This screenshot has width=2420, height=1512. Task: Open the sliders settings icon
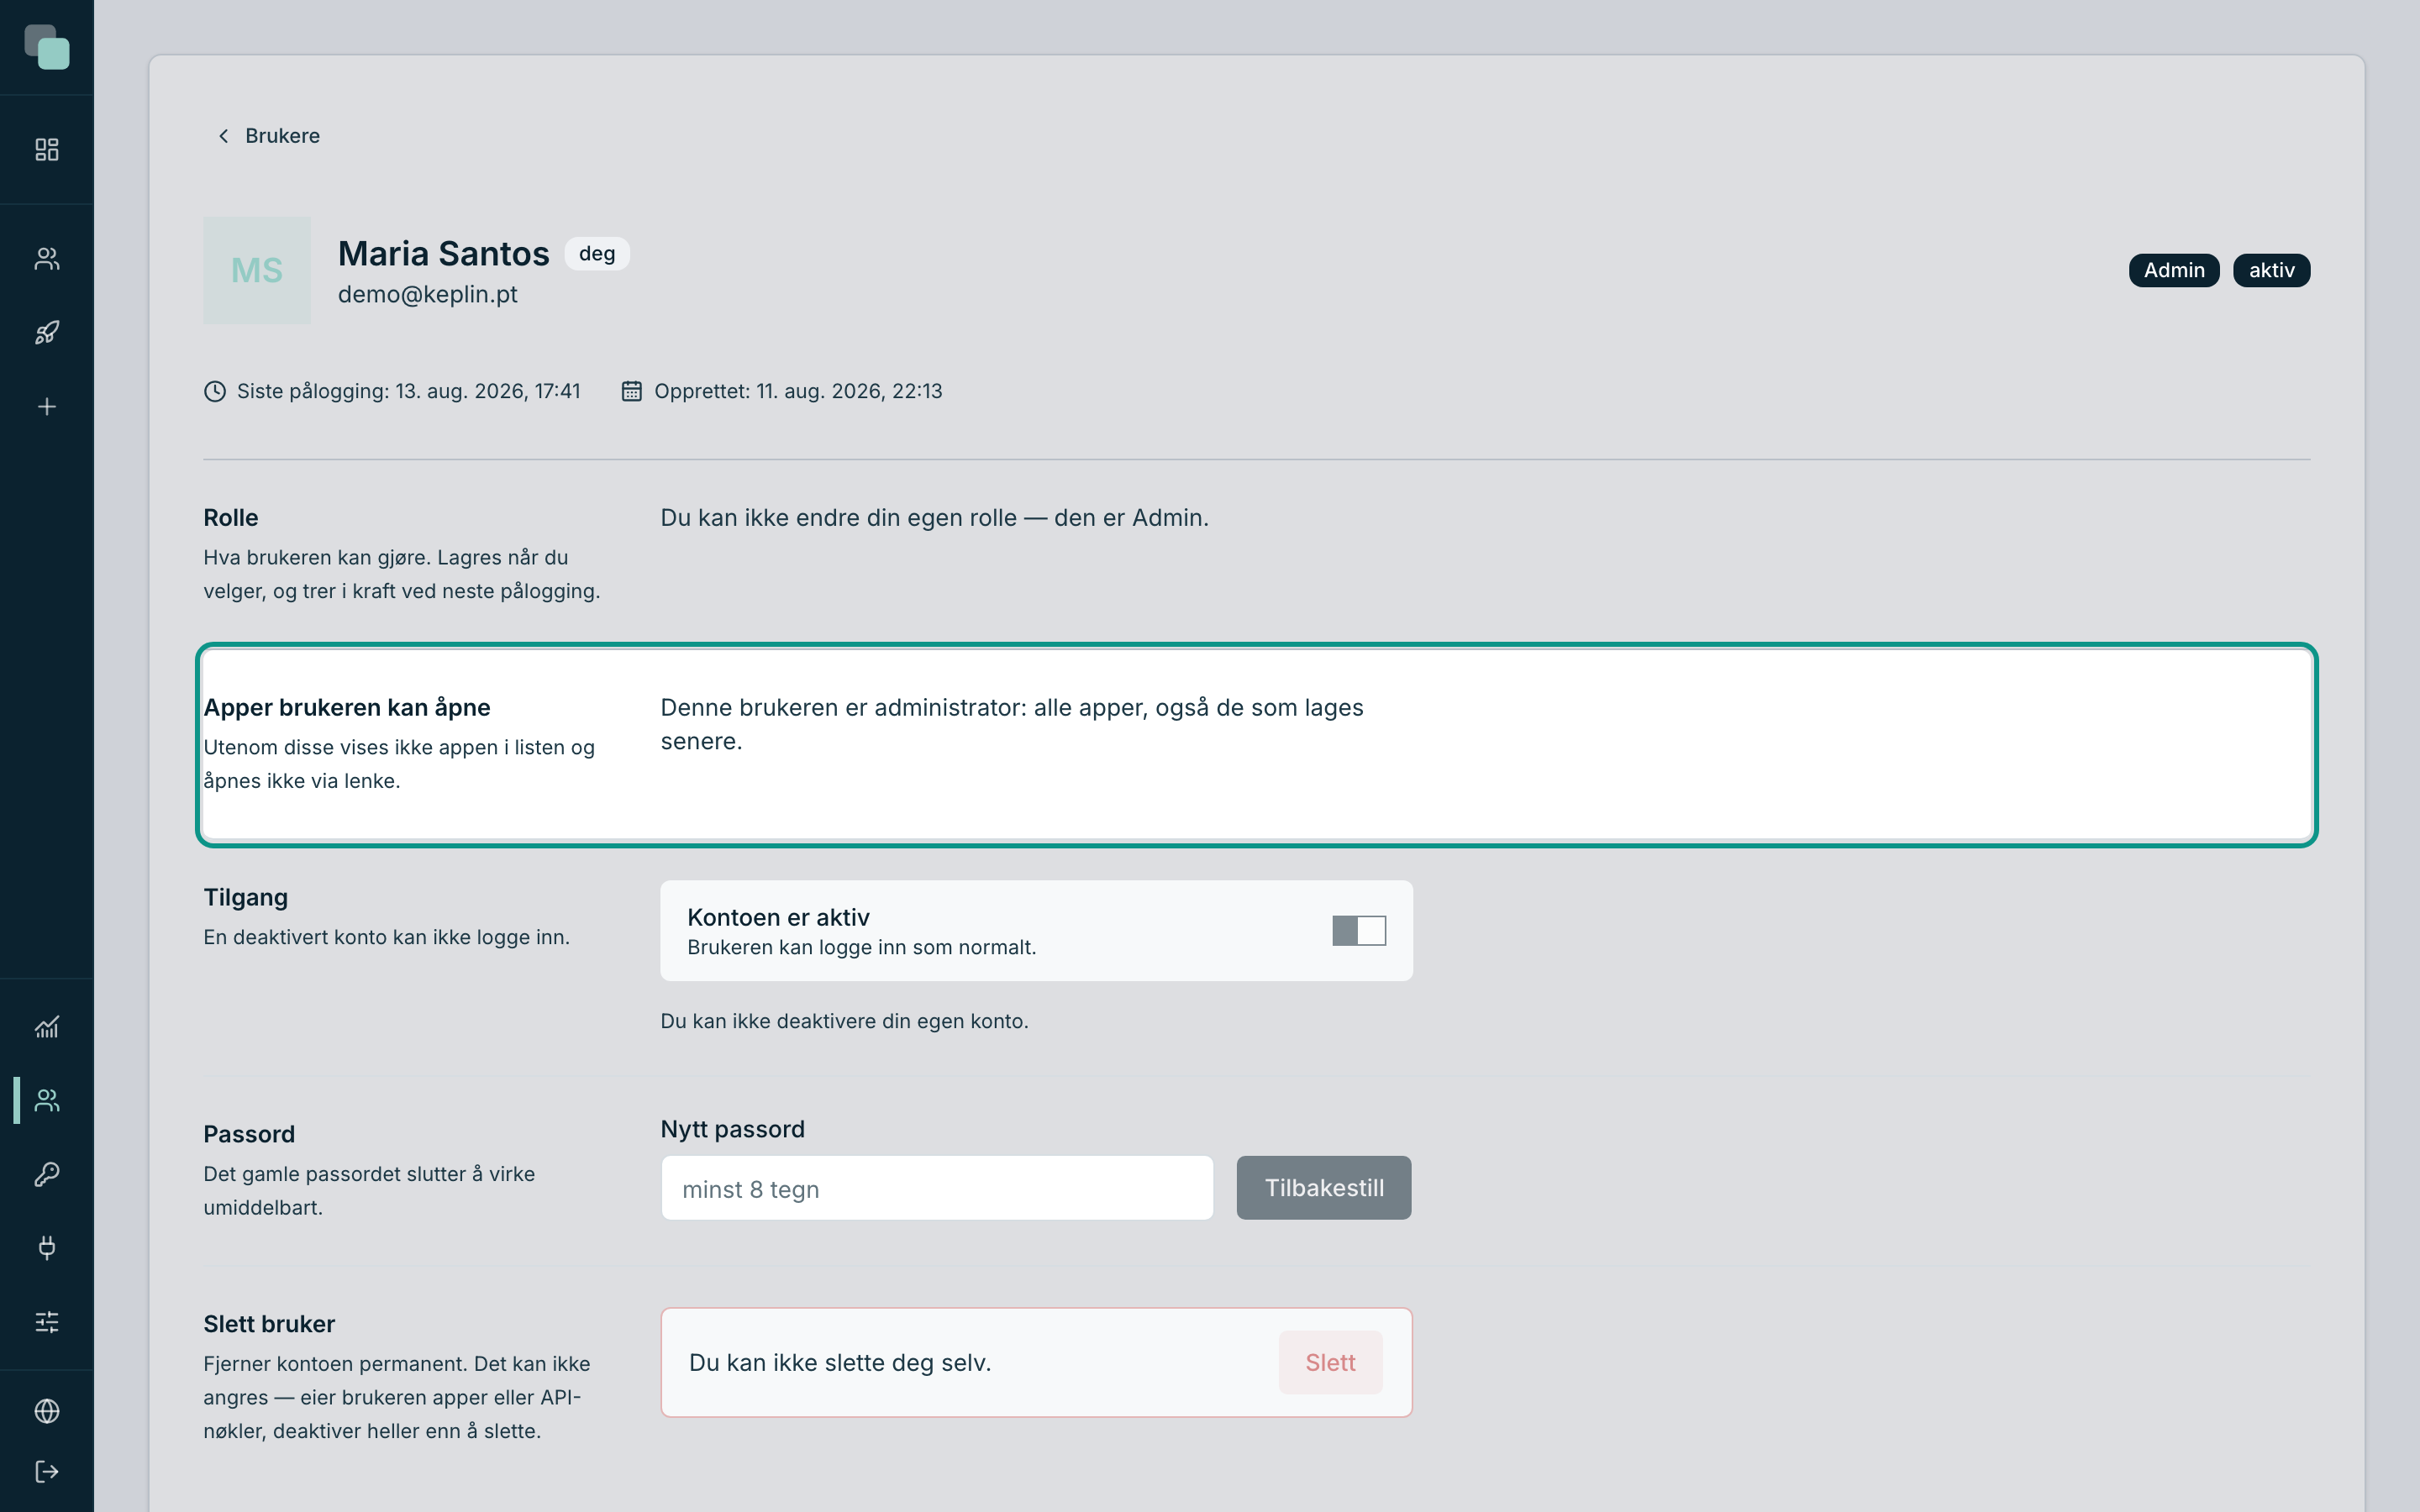point(47,1322)
